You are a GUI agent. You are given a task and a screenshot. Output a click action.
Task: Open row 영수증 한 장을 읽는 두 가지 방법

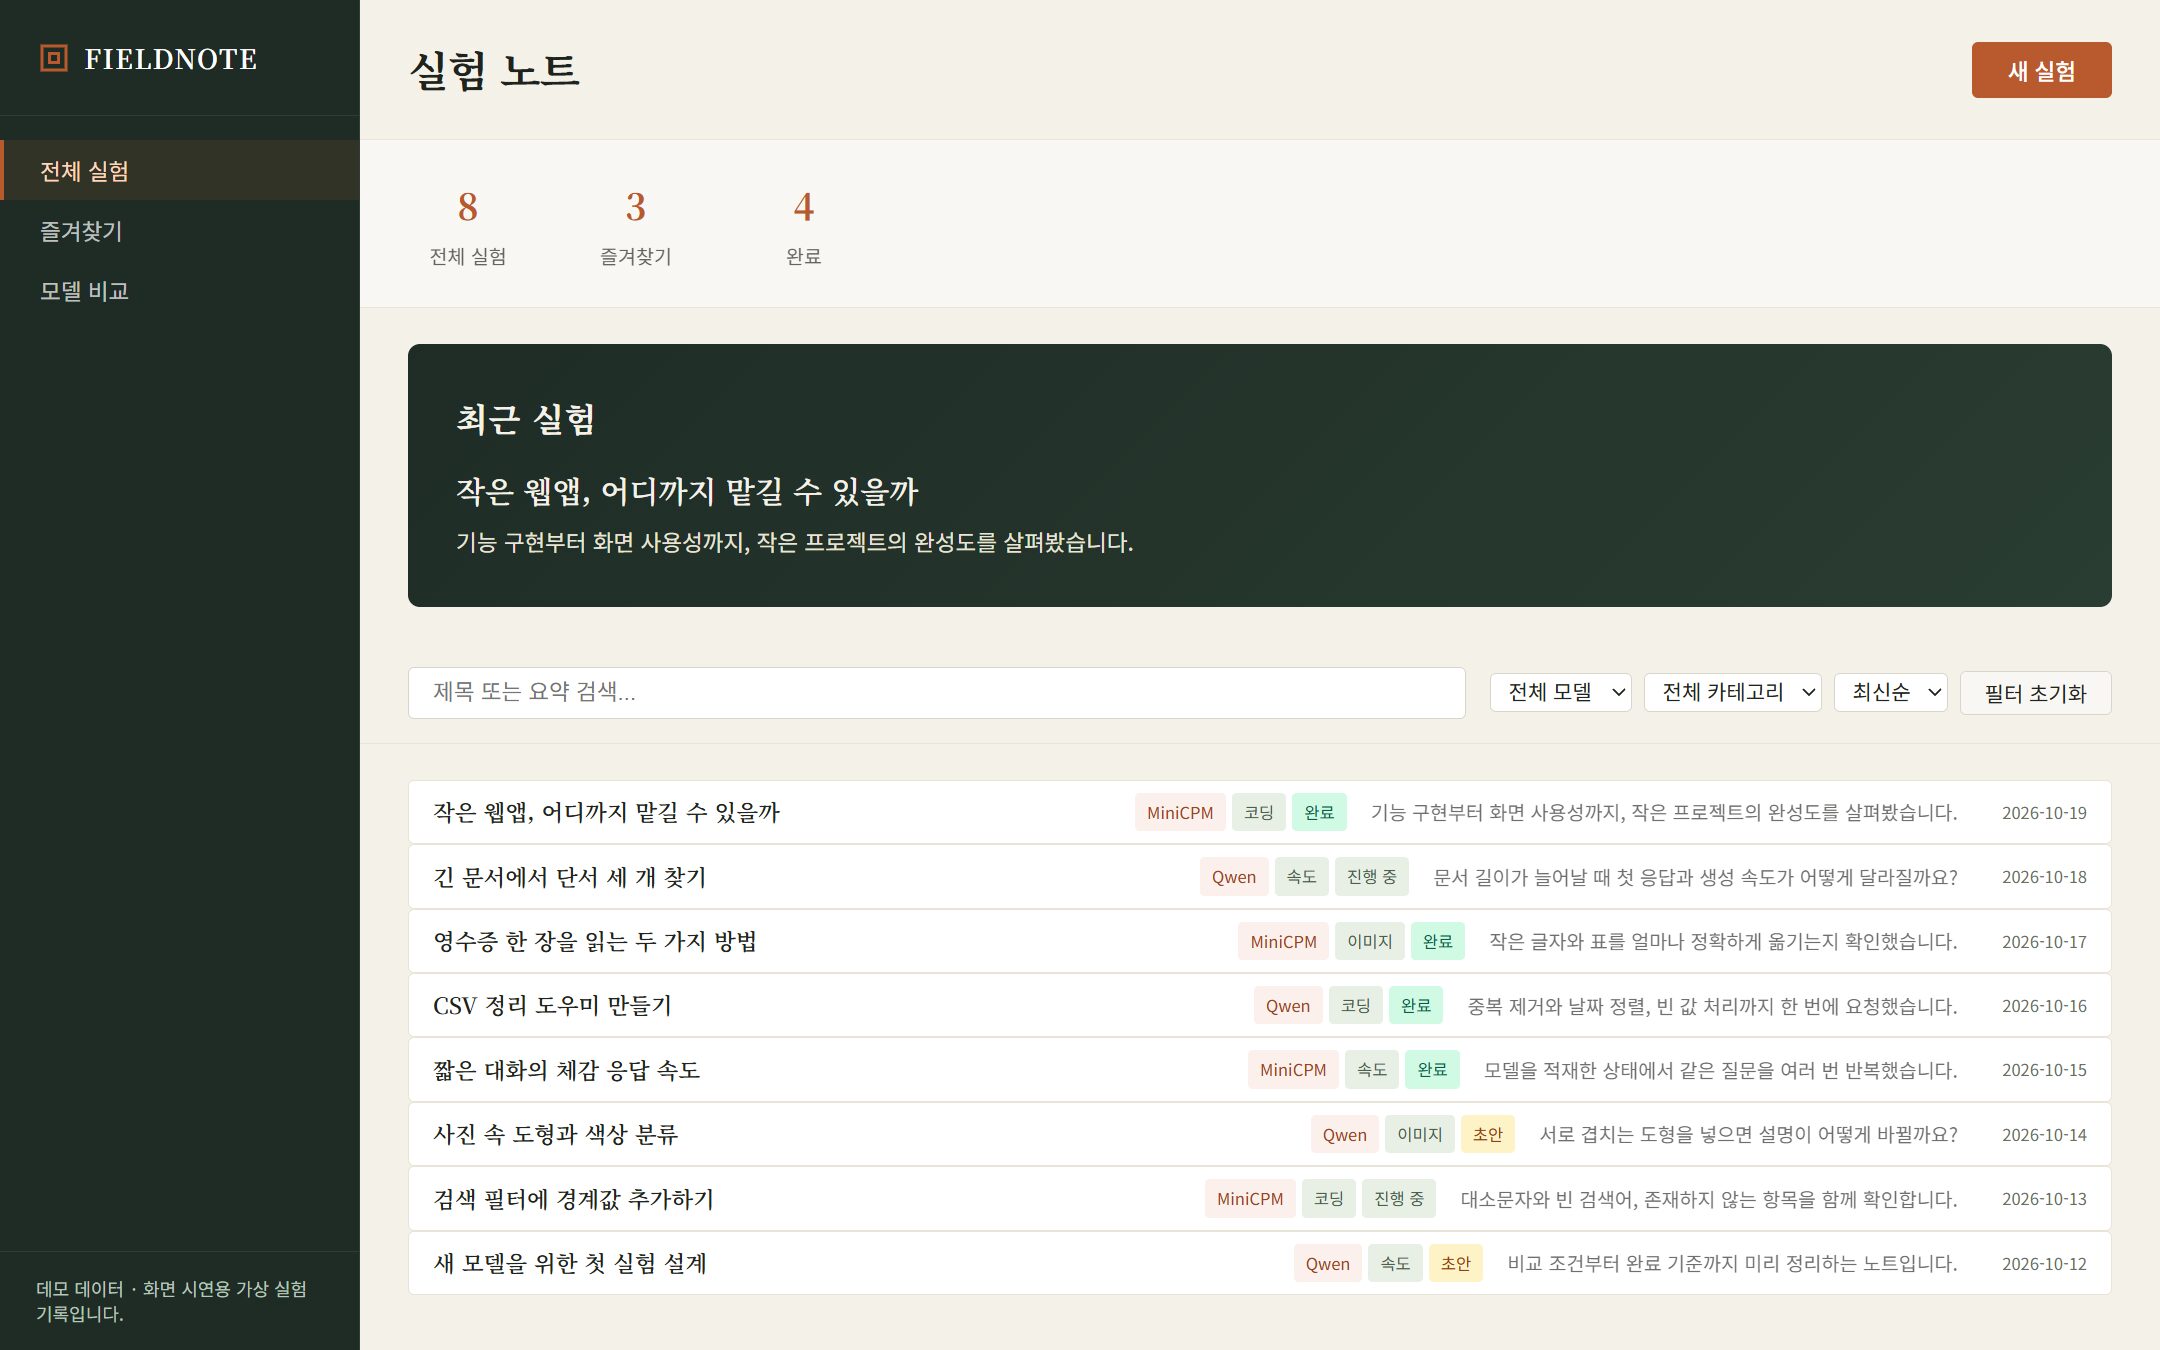(x=1259, y=941)
